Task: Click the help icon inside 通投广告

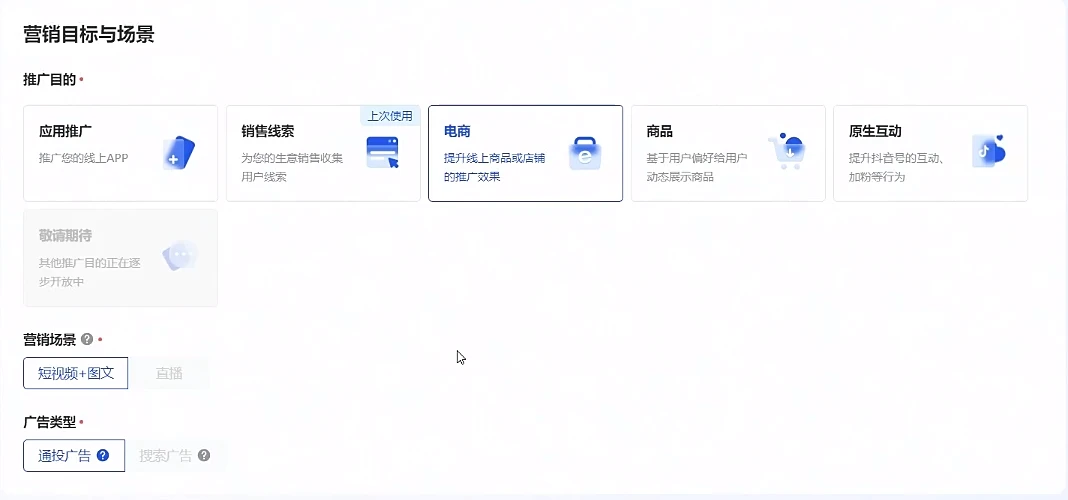Action: 103,456
